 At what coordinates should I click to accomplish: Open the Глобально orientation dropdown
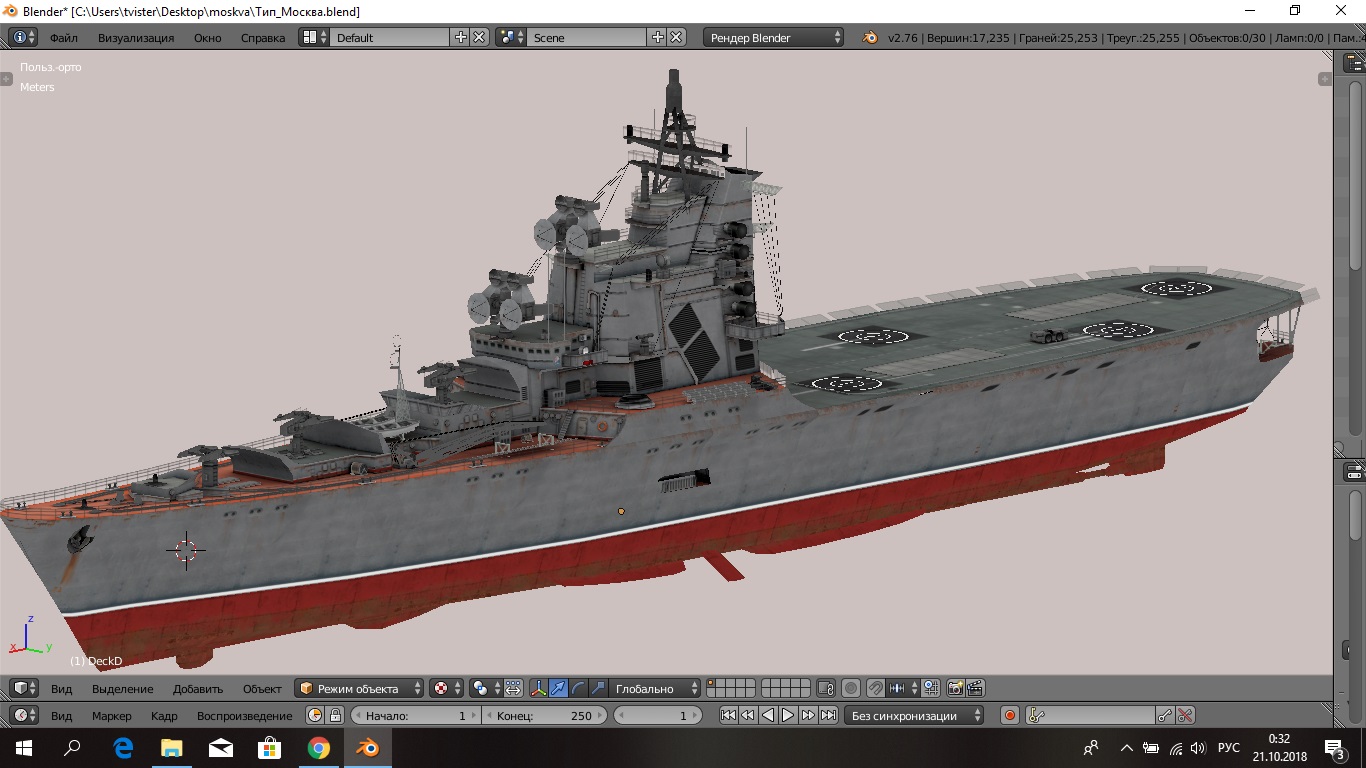[x=656, y=689]
